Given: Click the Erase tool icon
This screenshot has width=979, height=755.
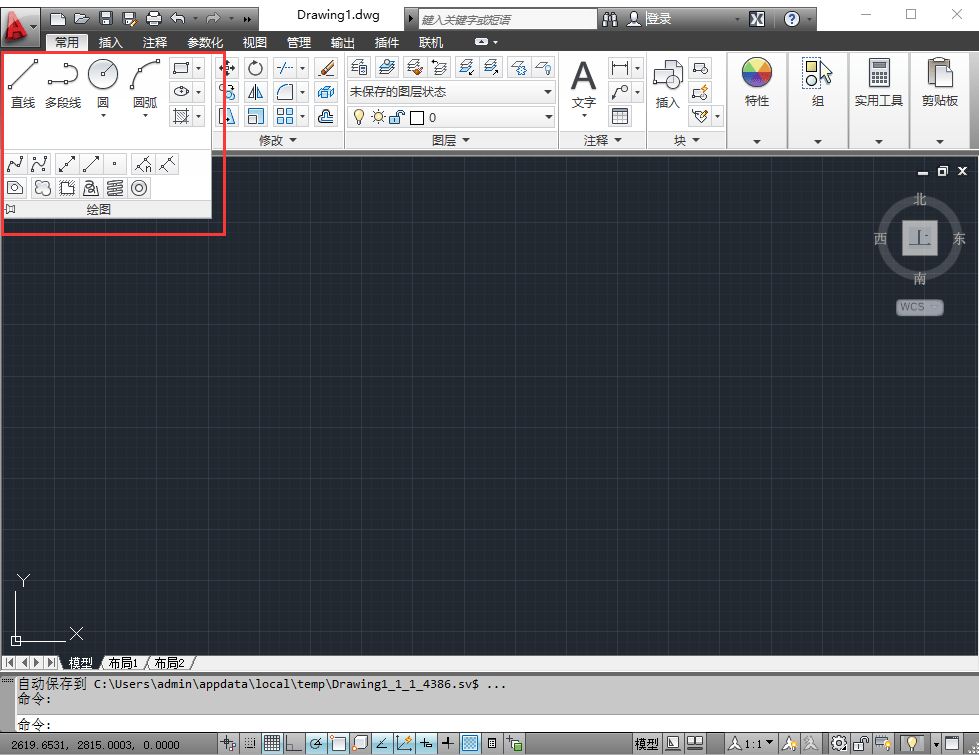Looking at the screenshot, I should point(326,67).
